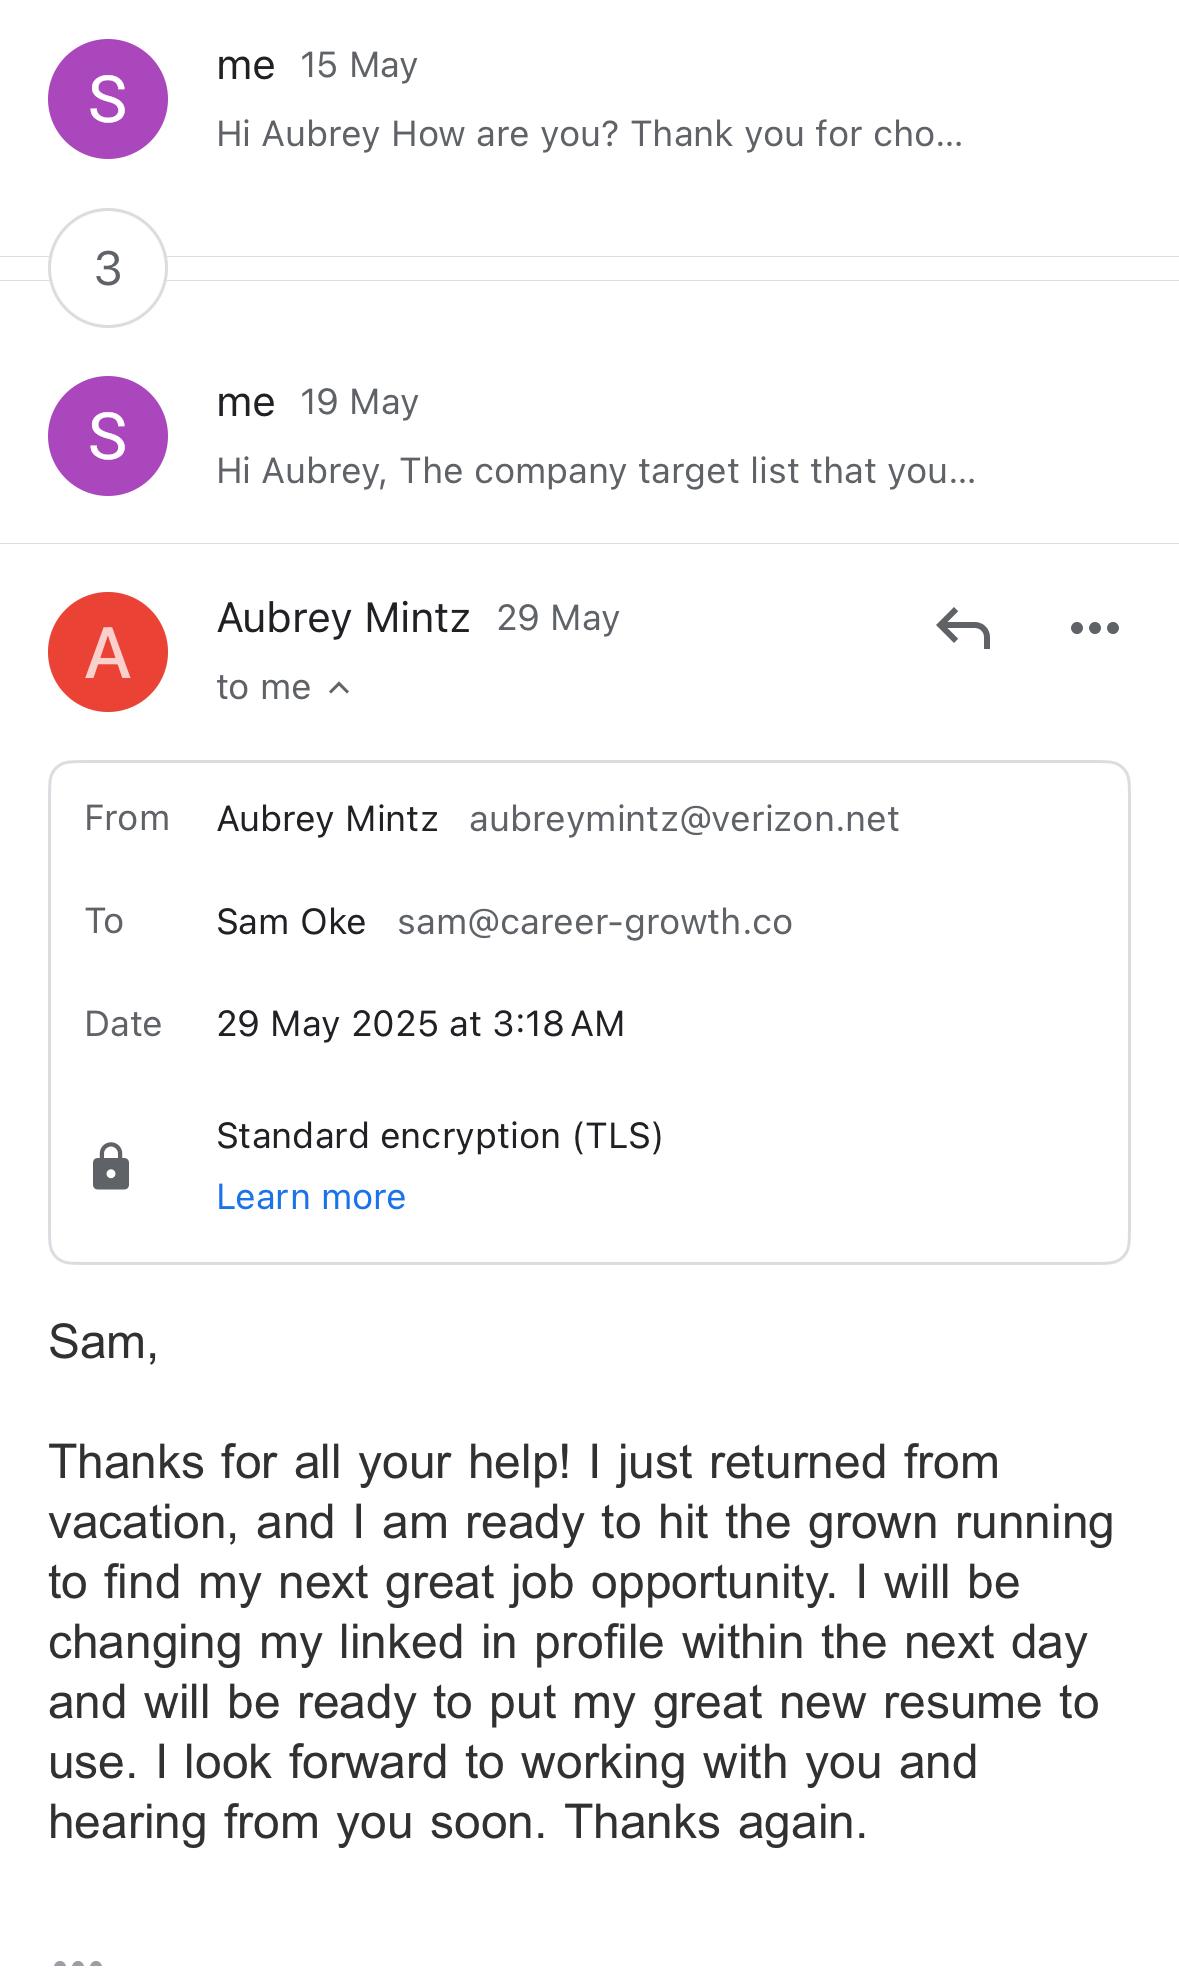Tap the email body starting 'Thanks for all'
1179x1970 pixels.
[580, 1642]
